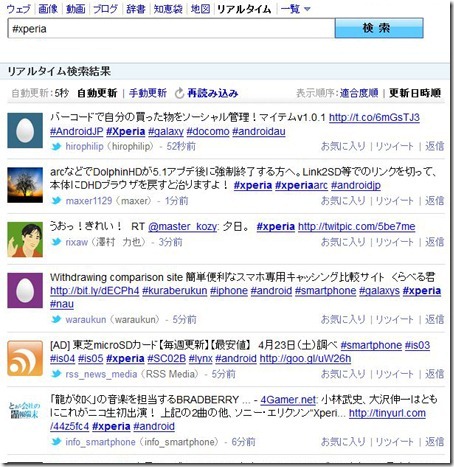
Task: Enable 自動更新 automatic refresh mode
Action: coord(97,93)
